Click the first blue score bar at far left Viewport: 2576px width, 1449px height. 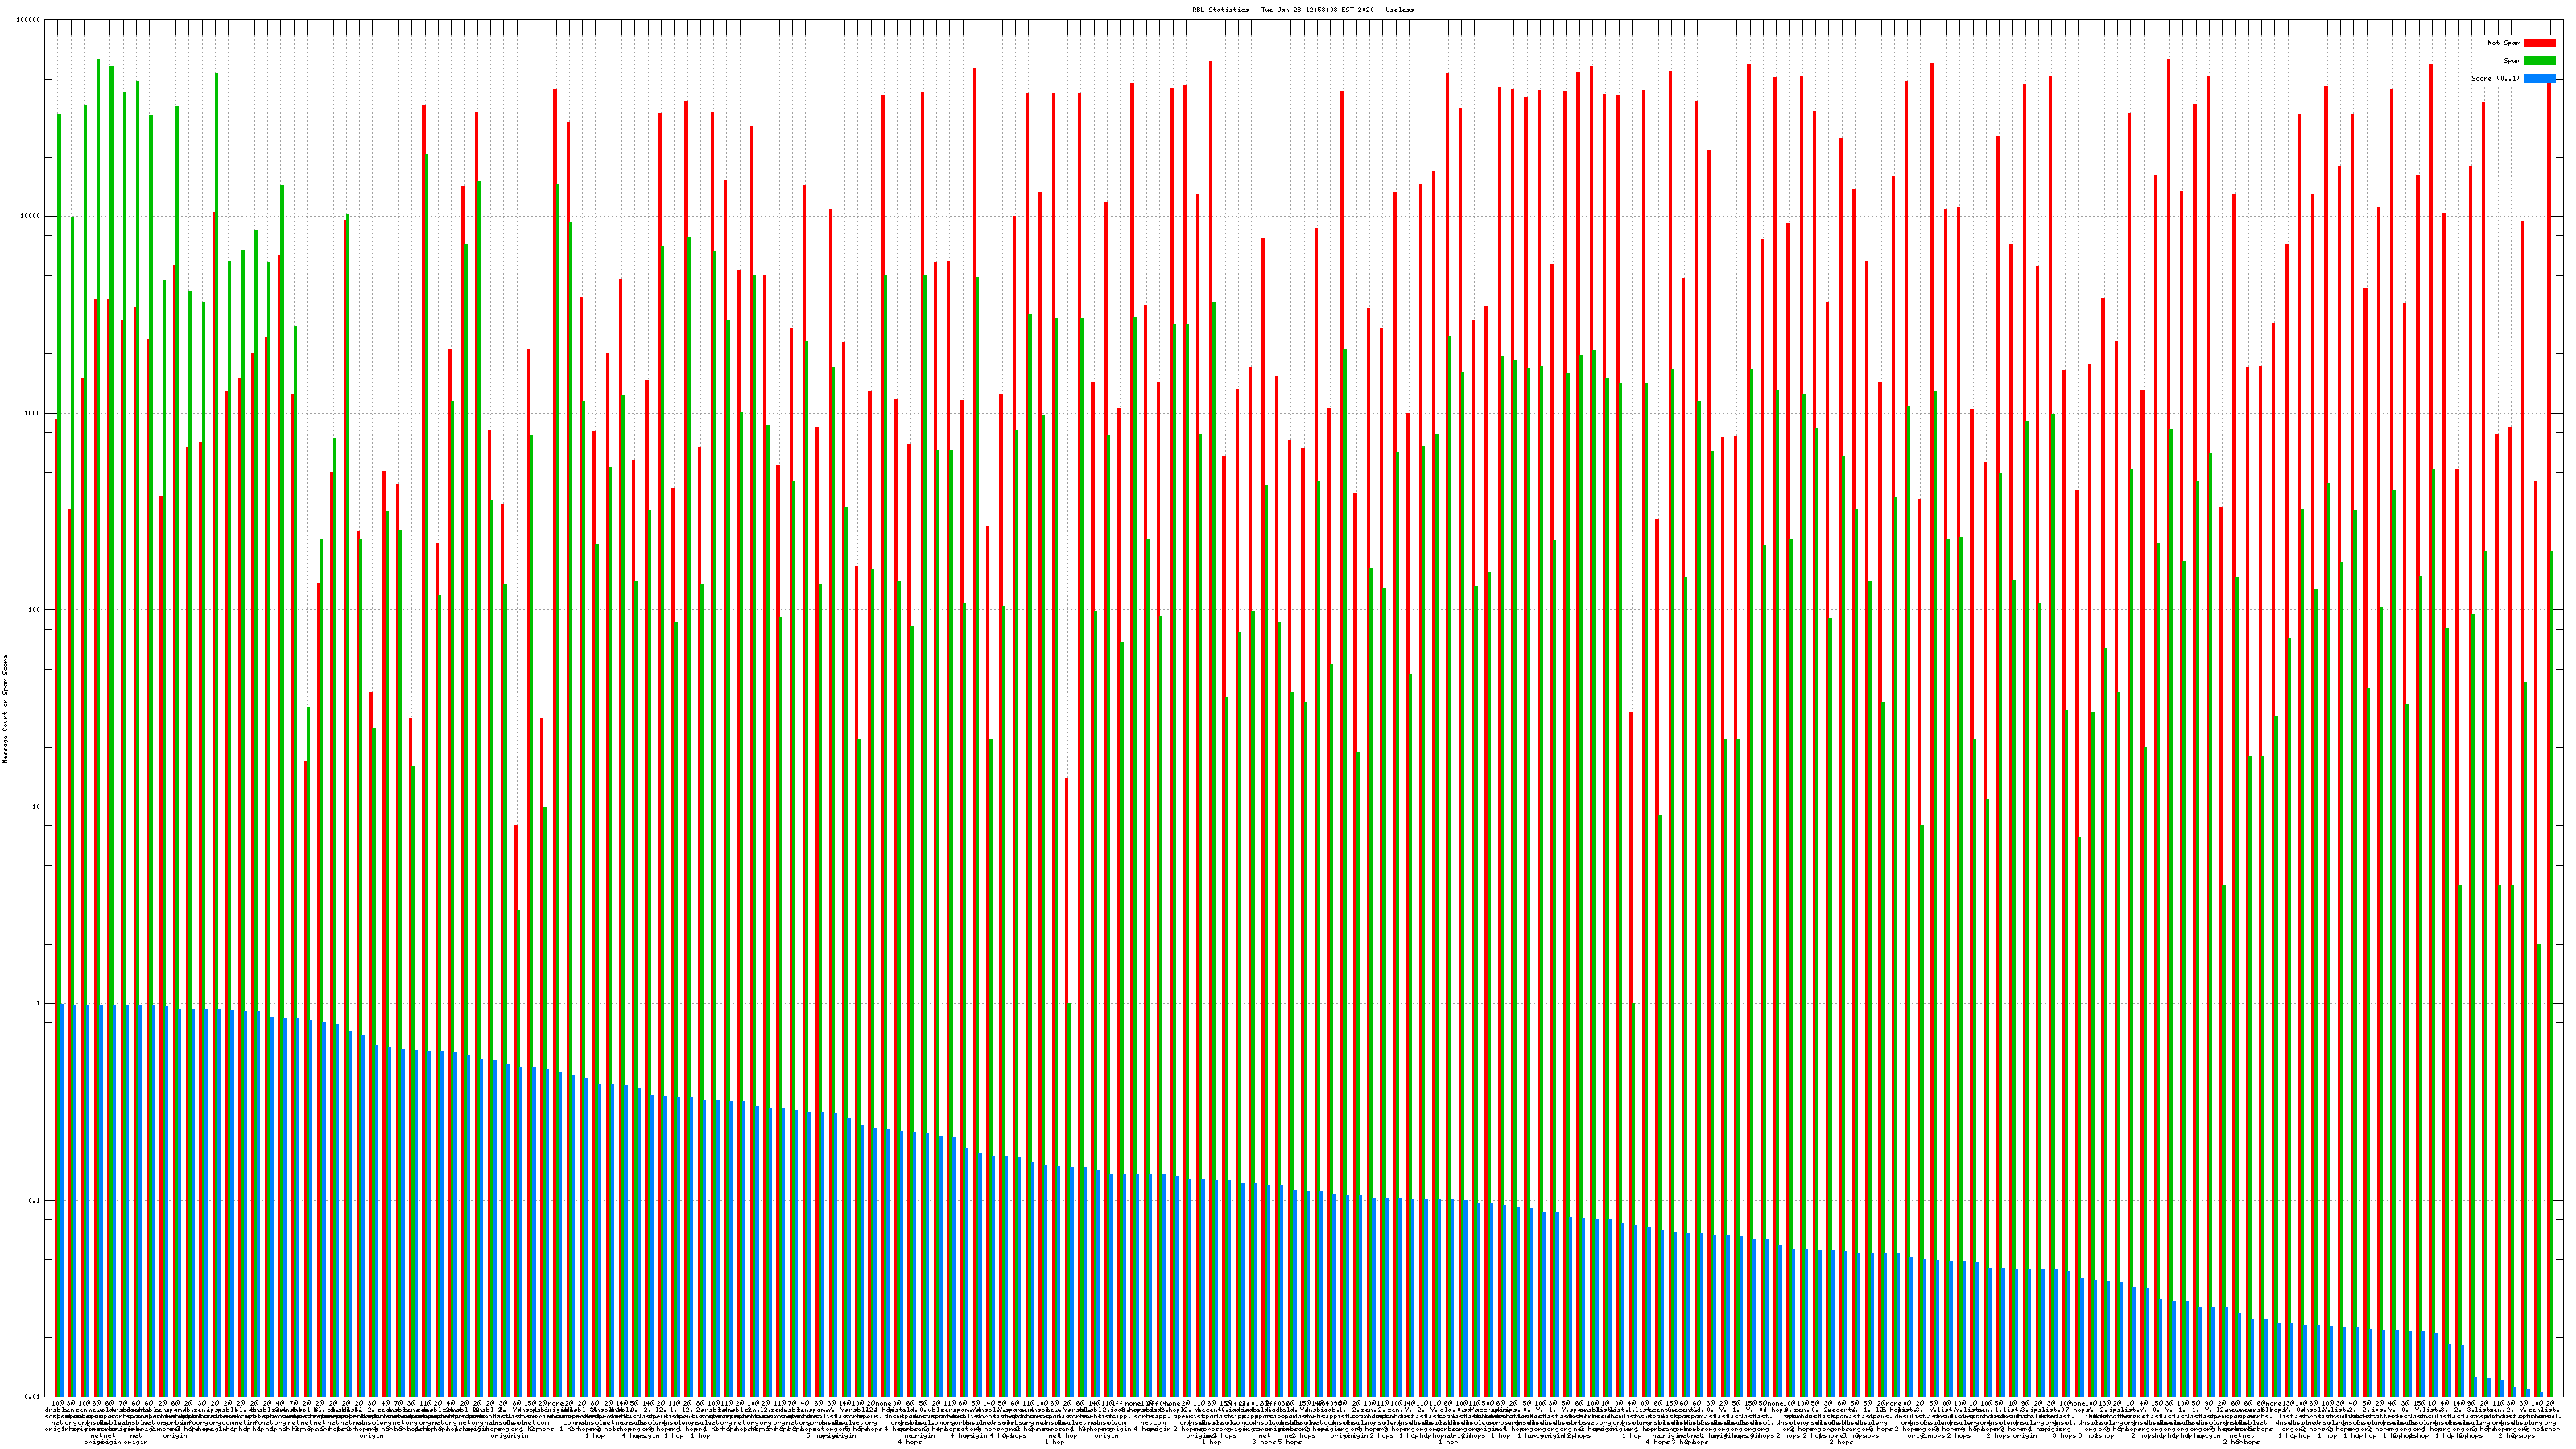tap(62, 1200)
